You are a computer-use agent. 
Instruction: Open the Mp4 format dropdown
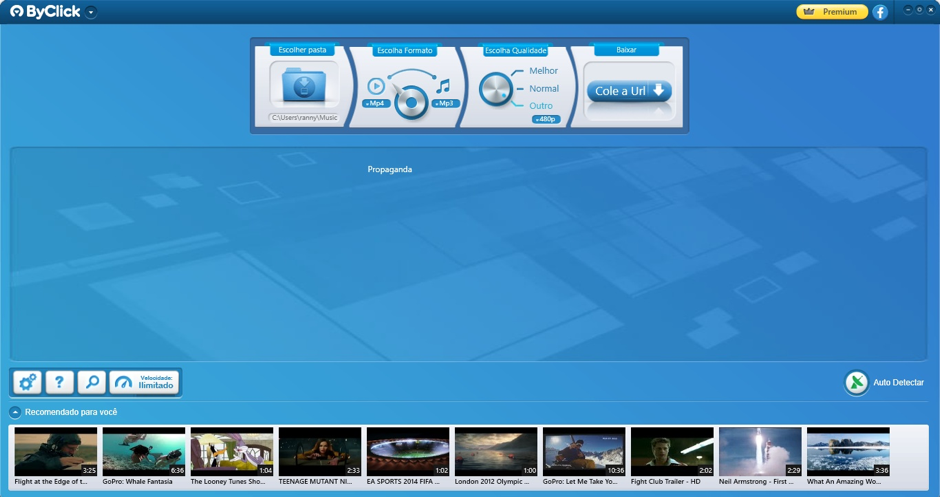pyautogui.click(x=376, y=103)
